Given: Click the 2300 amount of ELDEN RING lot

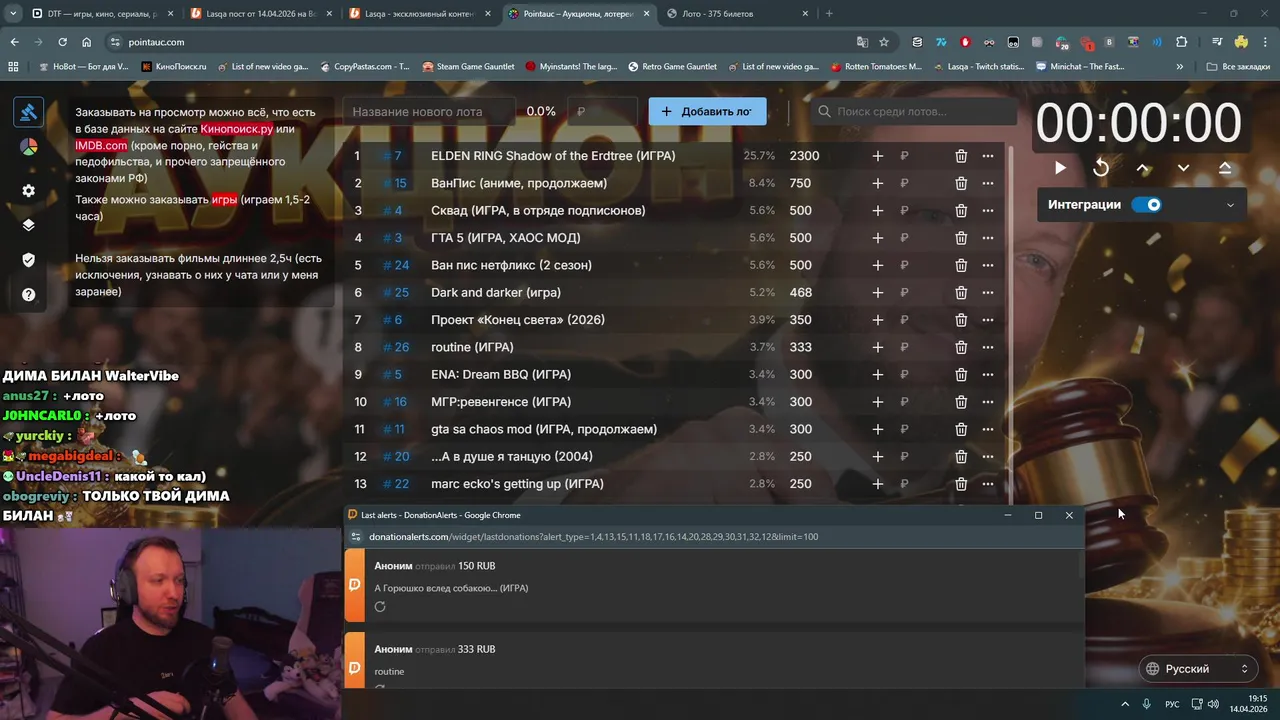Looking at the screenshot, I should click(804, 156).
